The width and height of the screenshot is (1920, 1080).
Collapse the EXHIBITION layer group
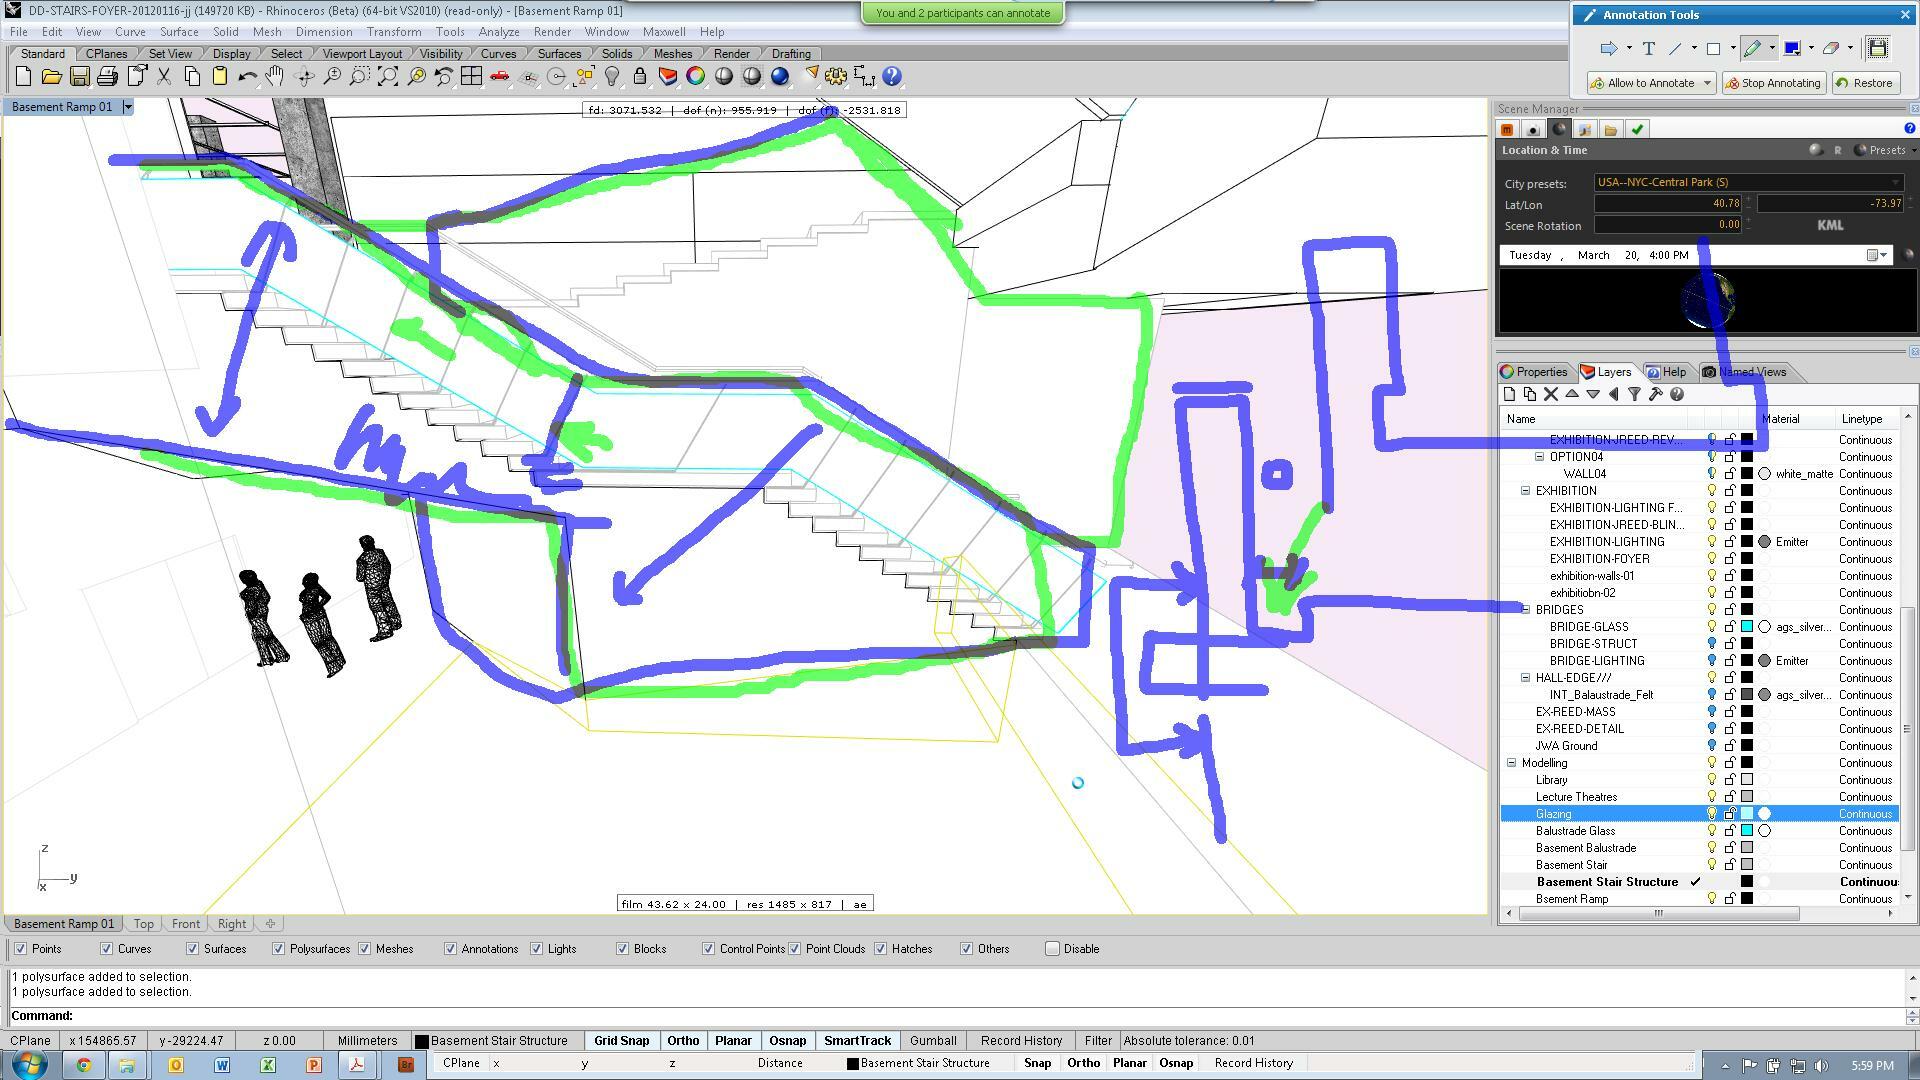coord(1526,491)
